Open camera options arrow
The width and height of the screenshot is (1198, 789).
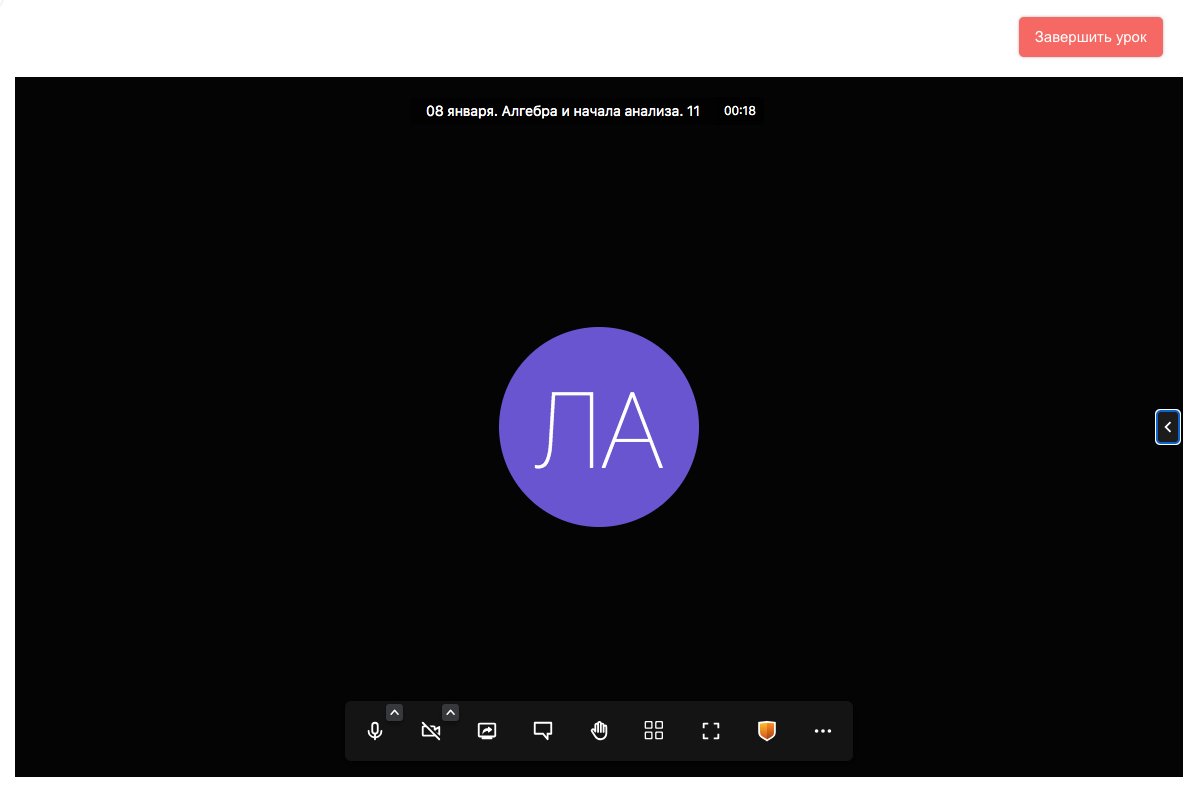pyautogui.click(x=451, y=713)
